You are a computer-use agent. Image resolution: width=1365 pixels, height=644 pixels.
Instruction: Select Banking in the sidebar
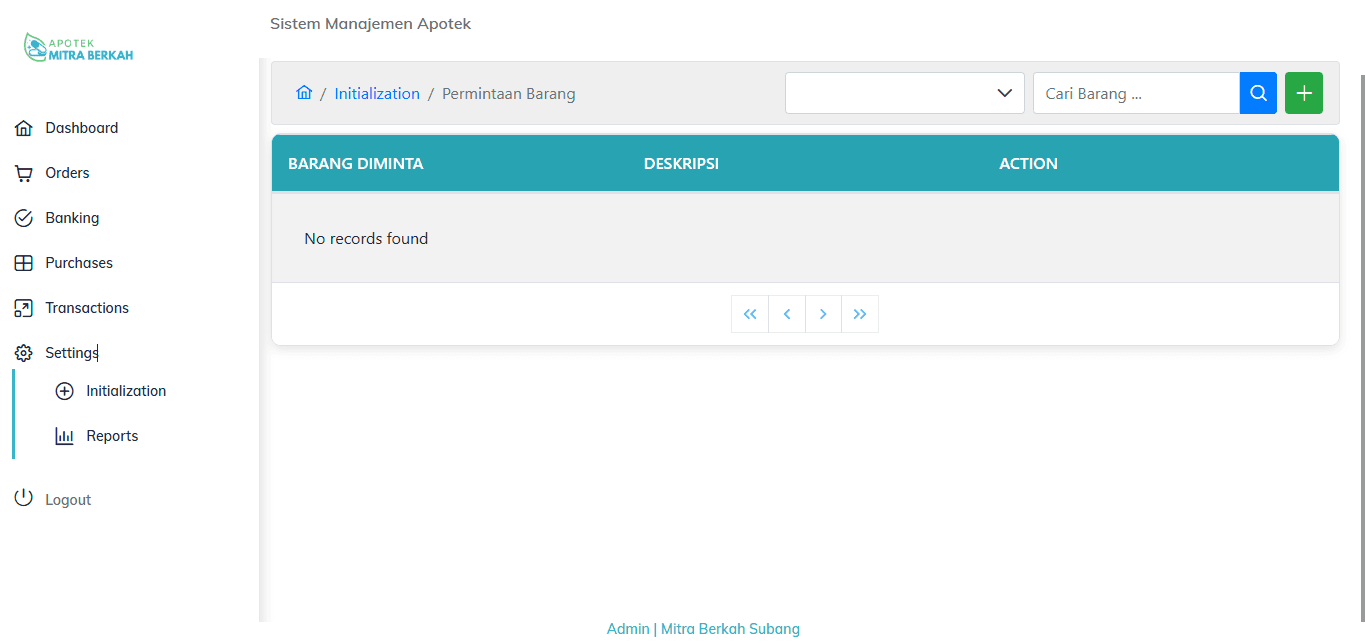coord(72,218)
